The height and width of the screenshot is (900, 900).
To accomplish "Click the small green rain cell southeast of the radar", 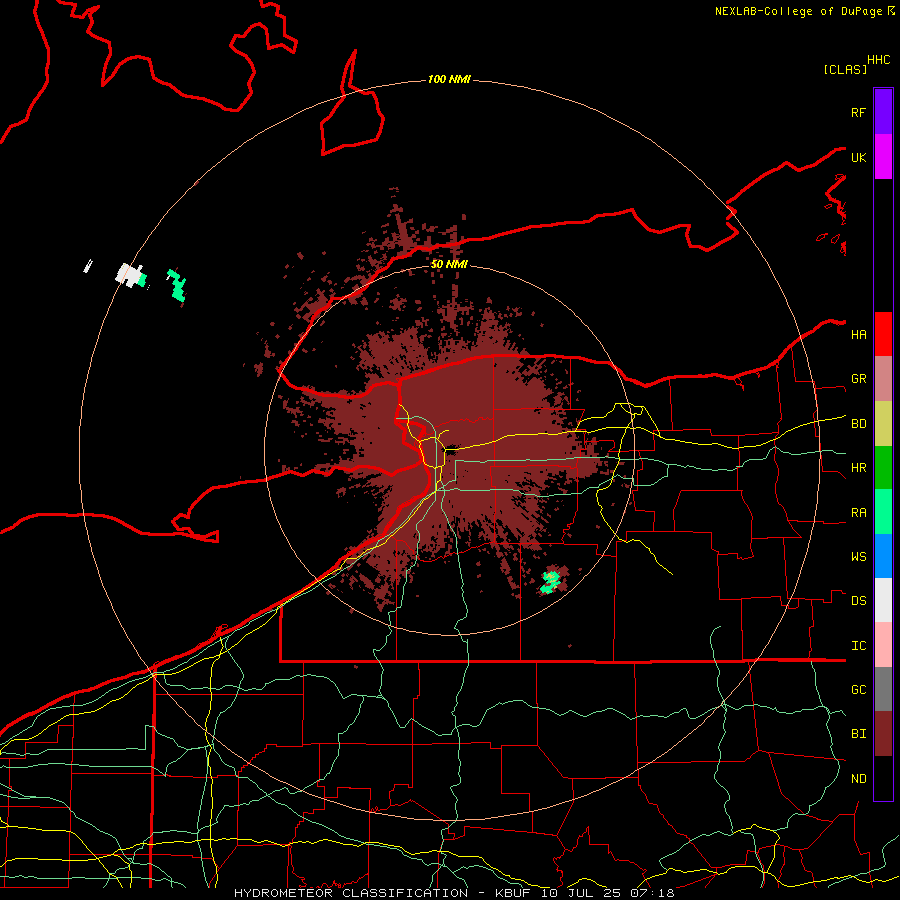I will pos(550,582).
